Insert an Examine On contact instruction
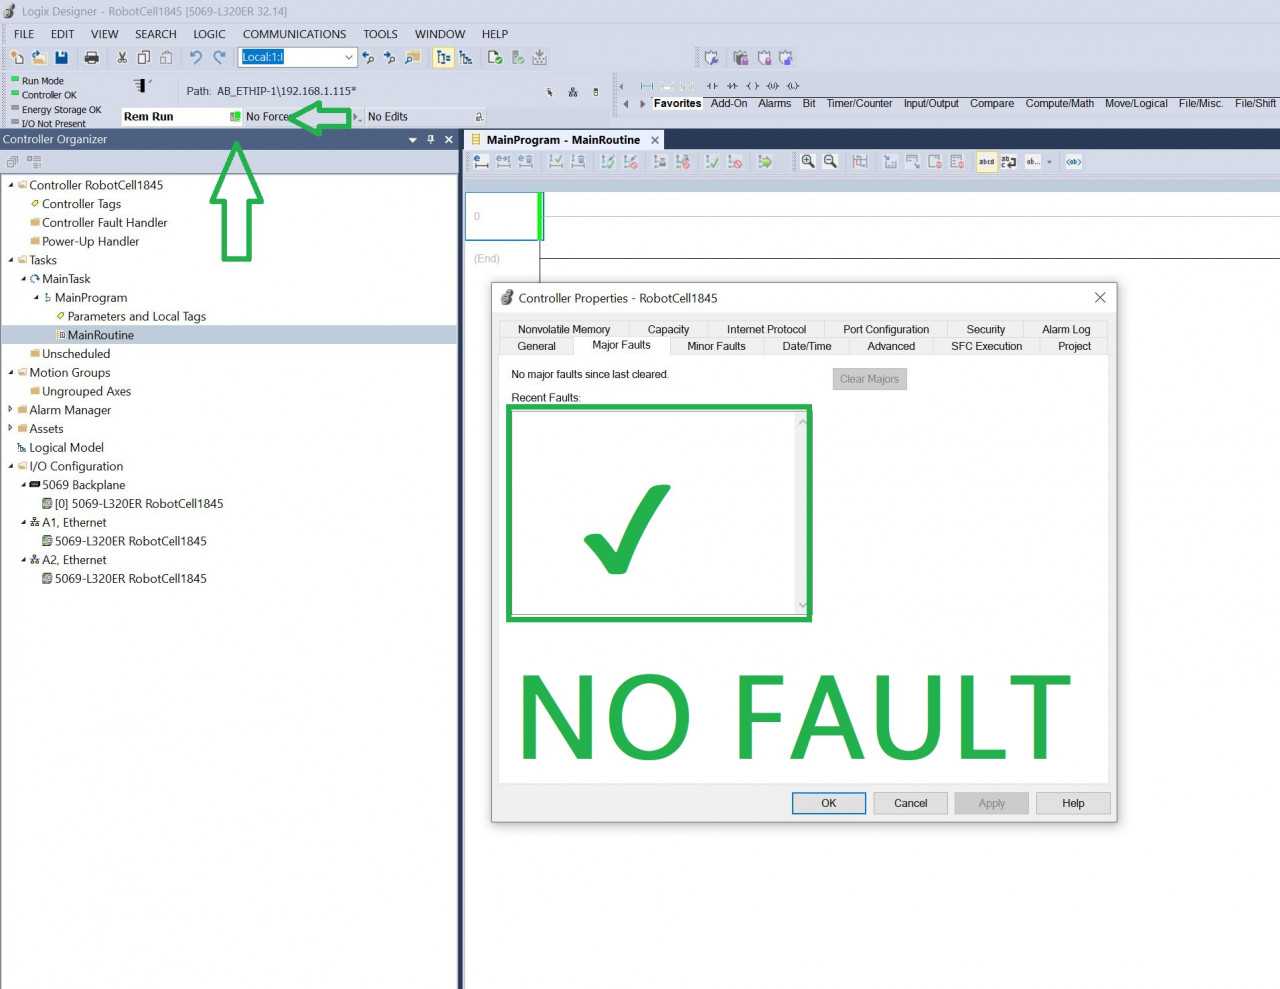Image resolution: width=1280 pixels, height=989 pixels. [x=712, y=86]
